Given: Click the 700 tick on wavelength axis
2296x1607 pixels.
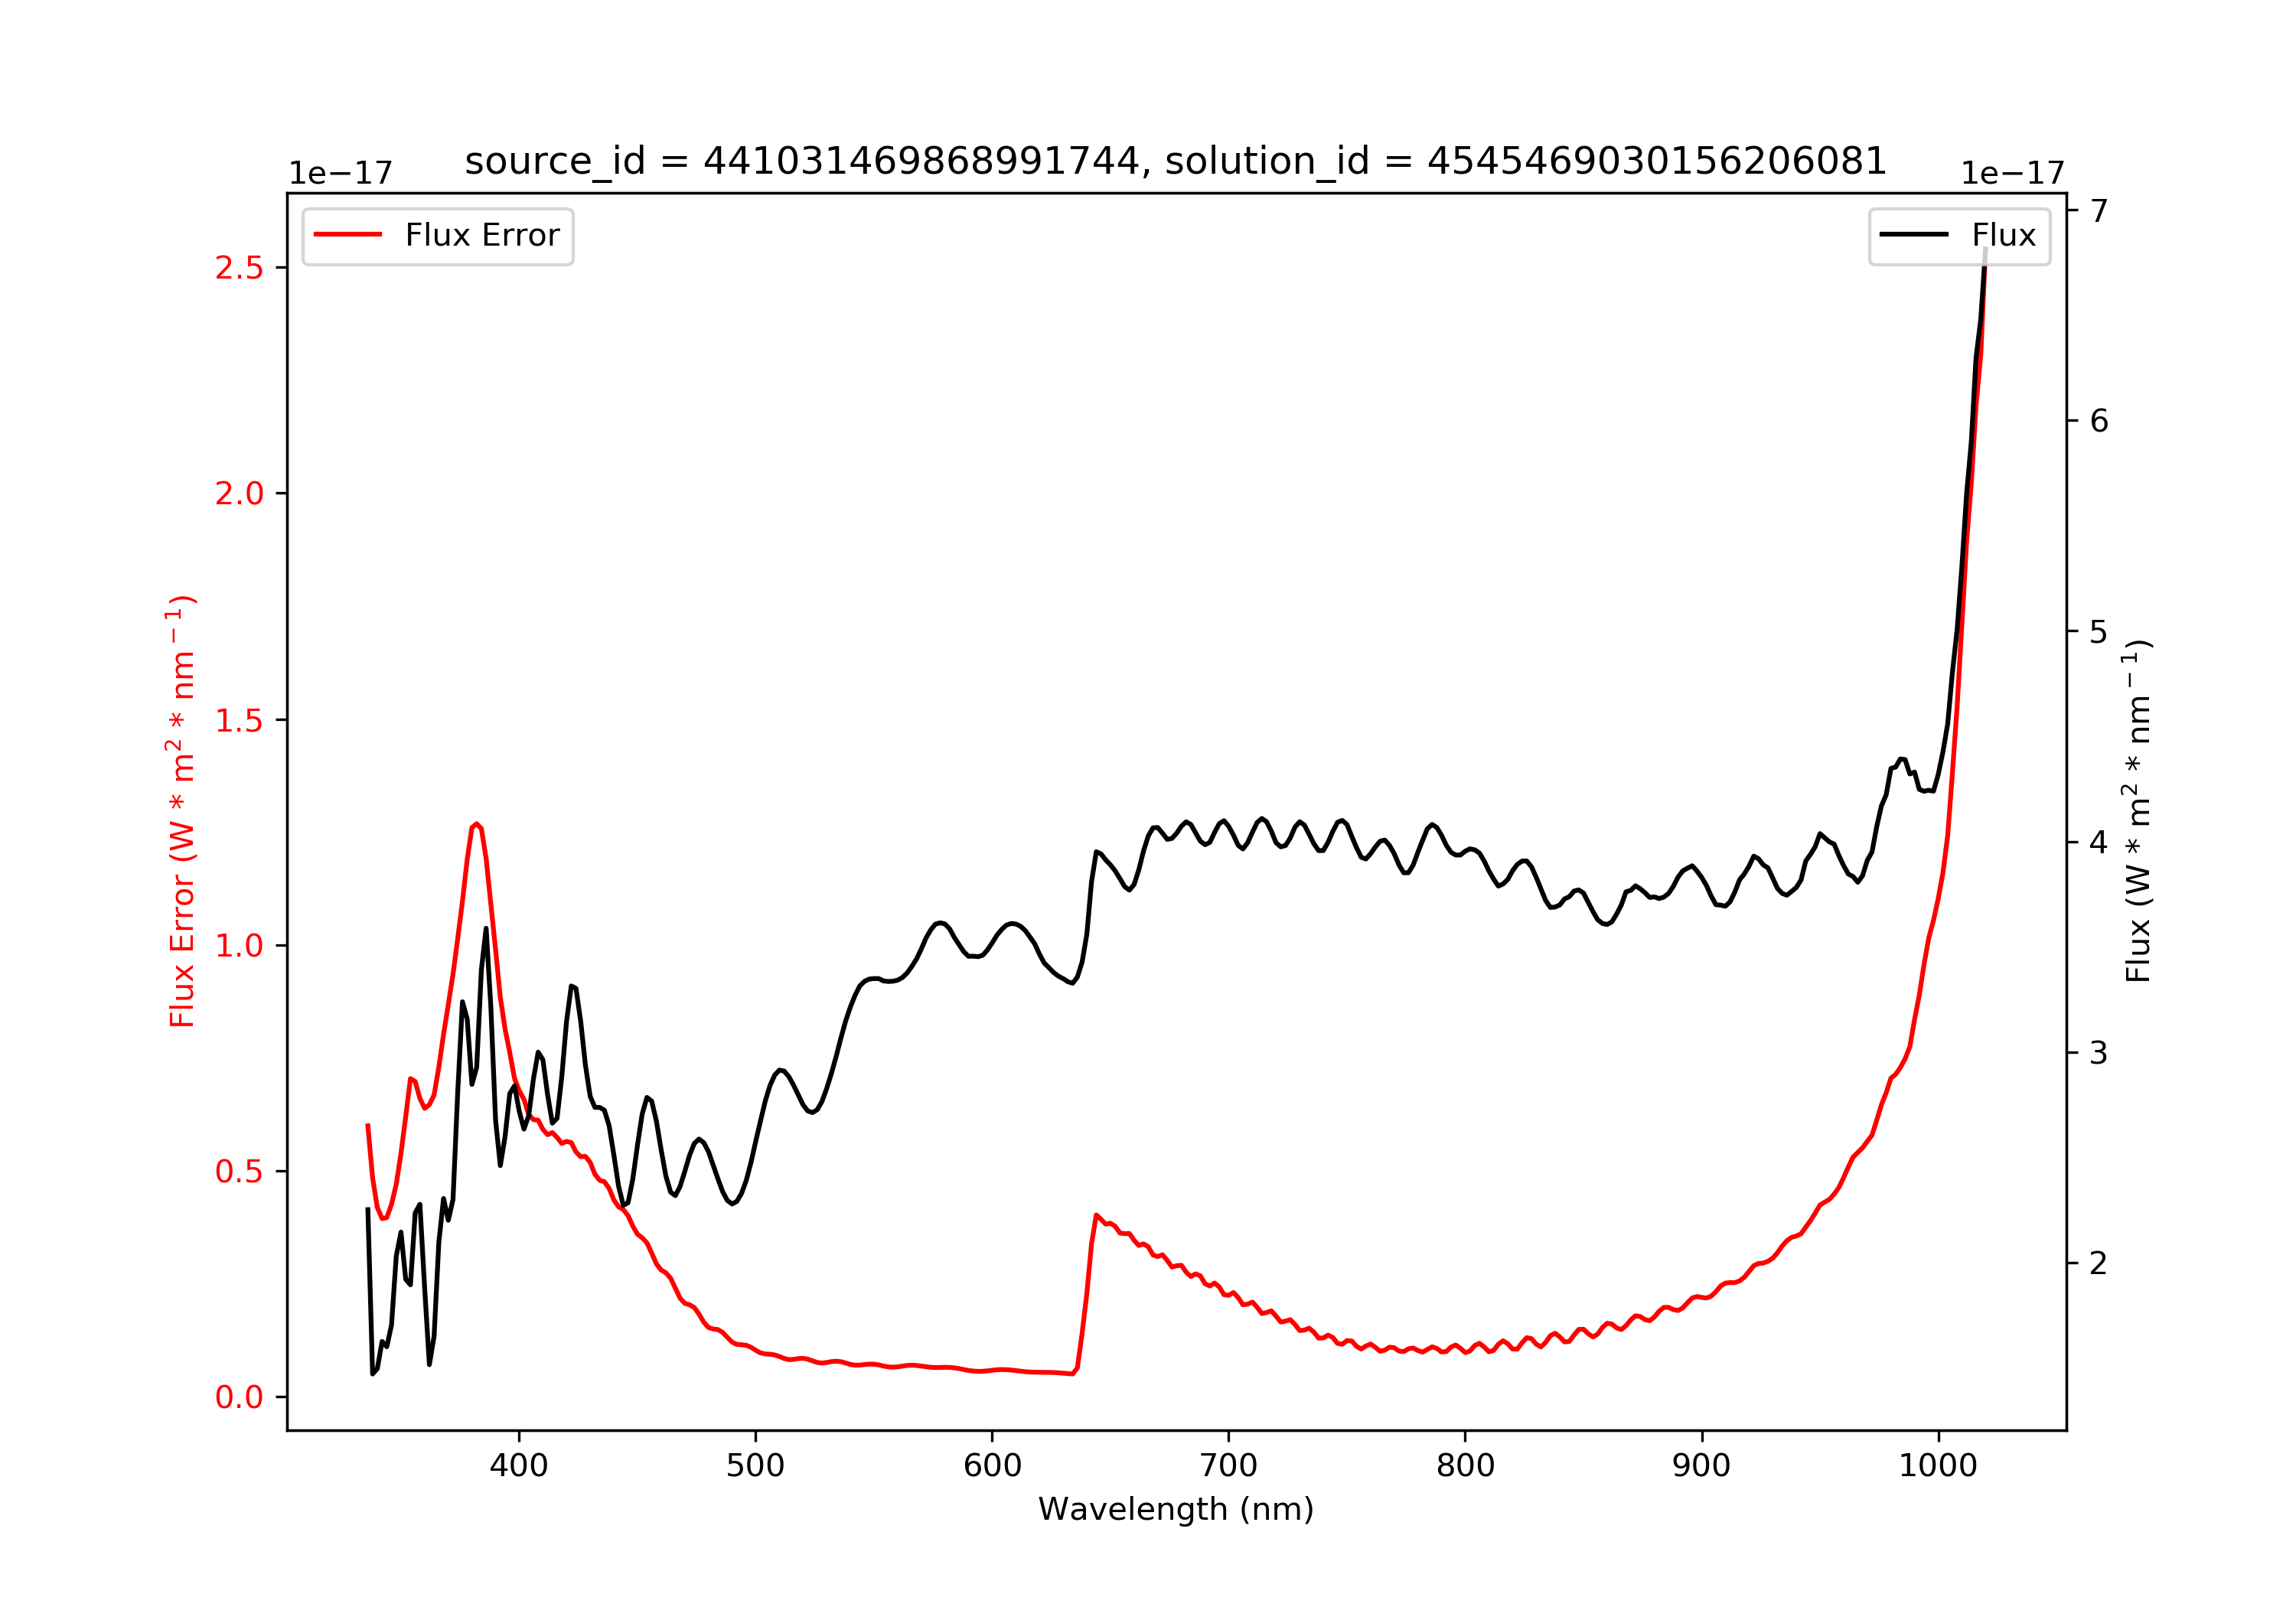Looking at the screenshot, I should 1229,1466.
